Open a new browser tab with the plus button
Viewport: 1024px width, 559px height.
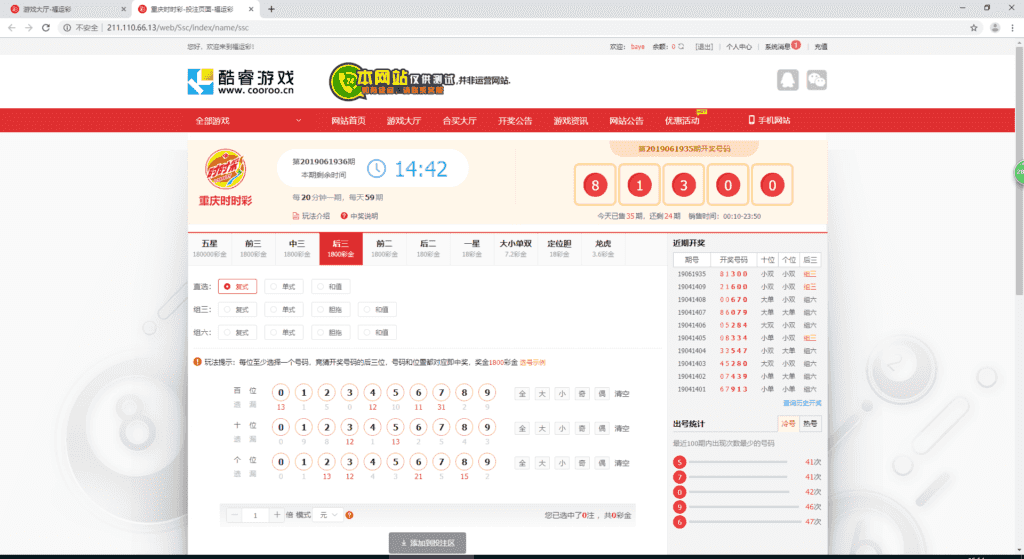(271, 9)
